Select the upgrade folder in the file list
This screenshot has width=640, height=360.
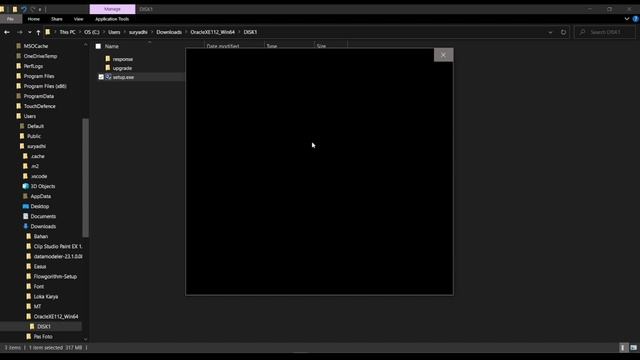(122, 68)
